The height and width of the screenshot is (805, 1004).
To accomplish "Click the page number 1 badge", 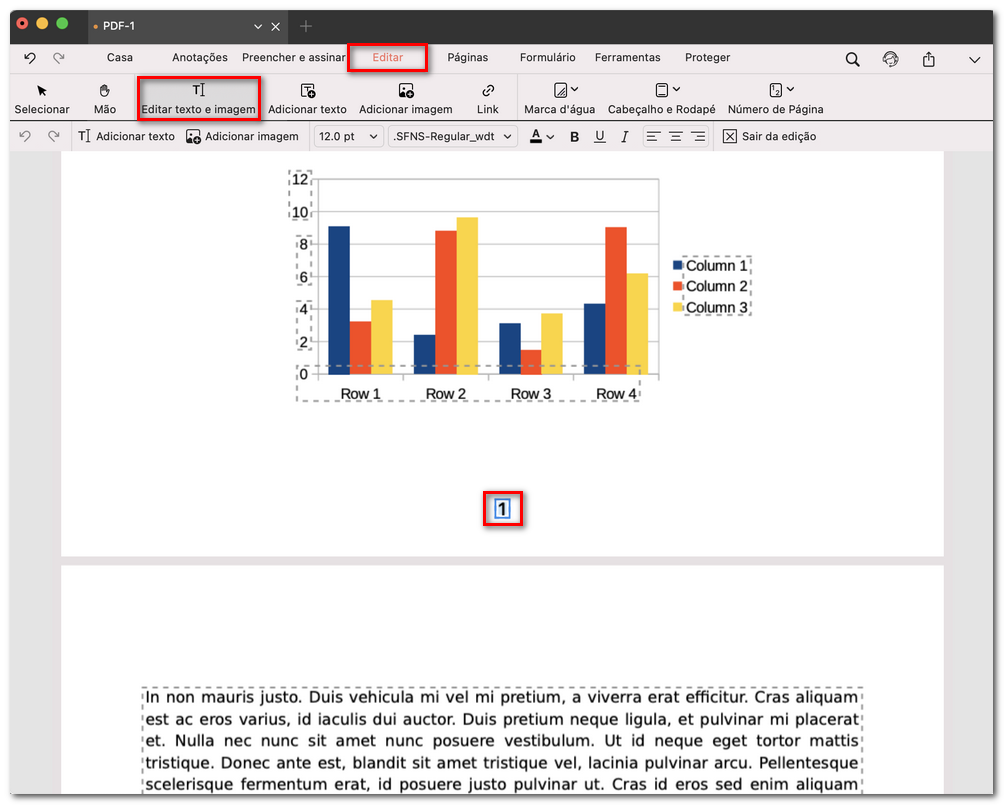I will [503, 509].
